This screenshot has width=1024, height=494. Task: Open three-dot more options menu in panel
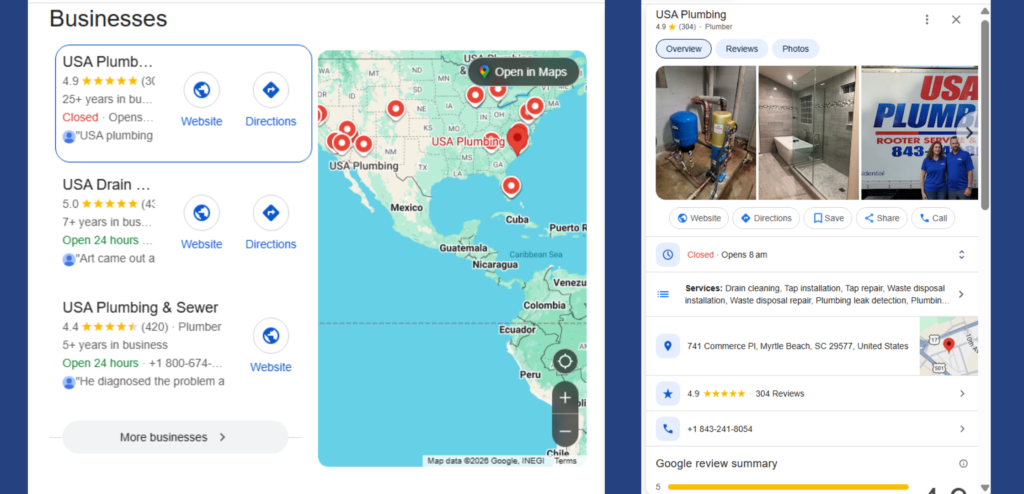[927, 19]
